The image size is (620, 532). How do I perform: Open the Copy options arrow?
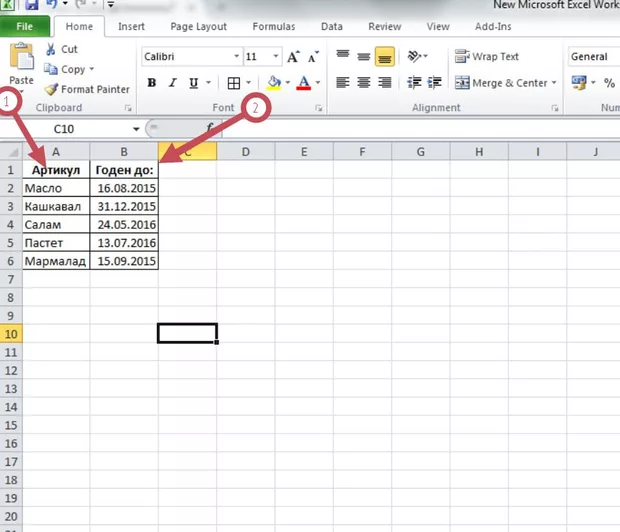point(91,69)
